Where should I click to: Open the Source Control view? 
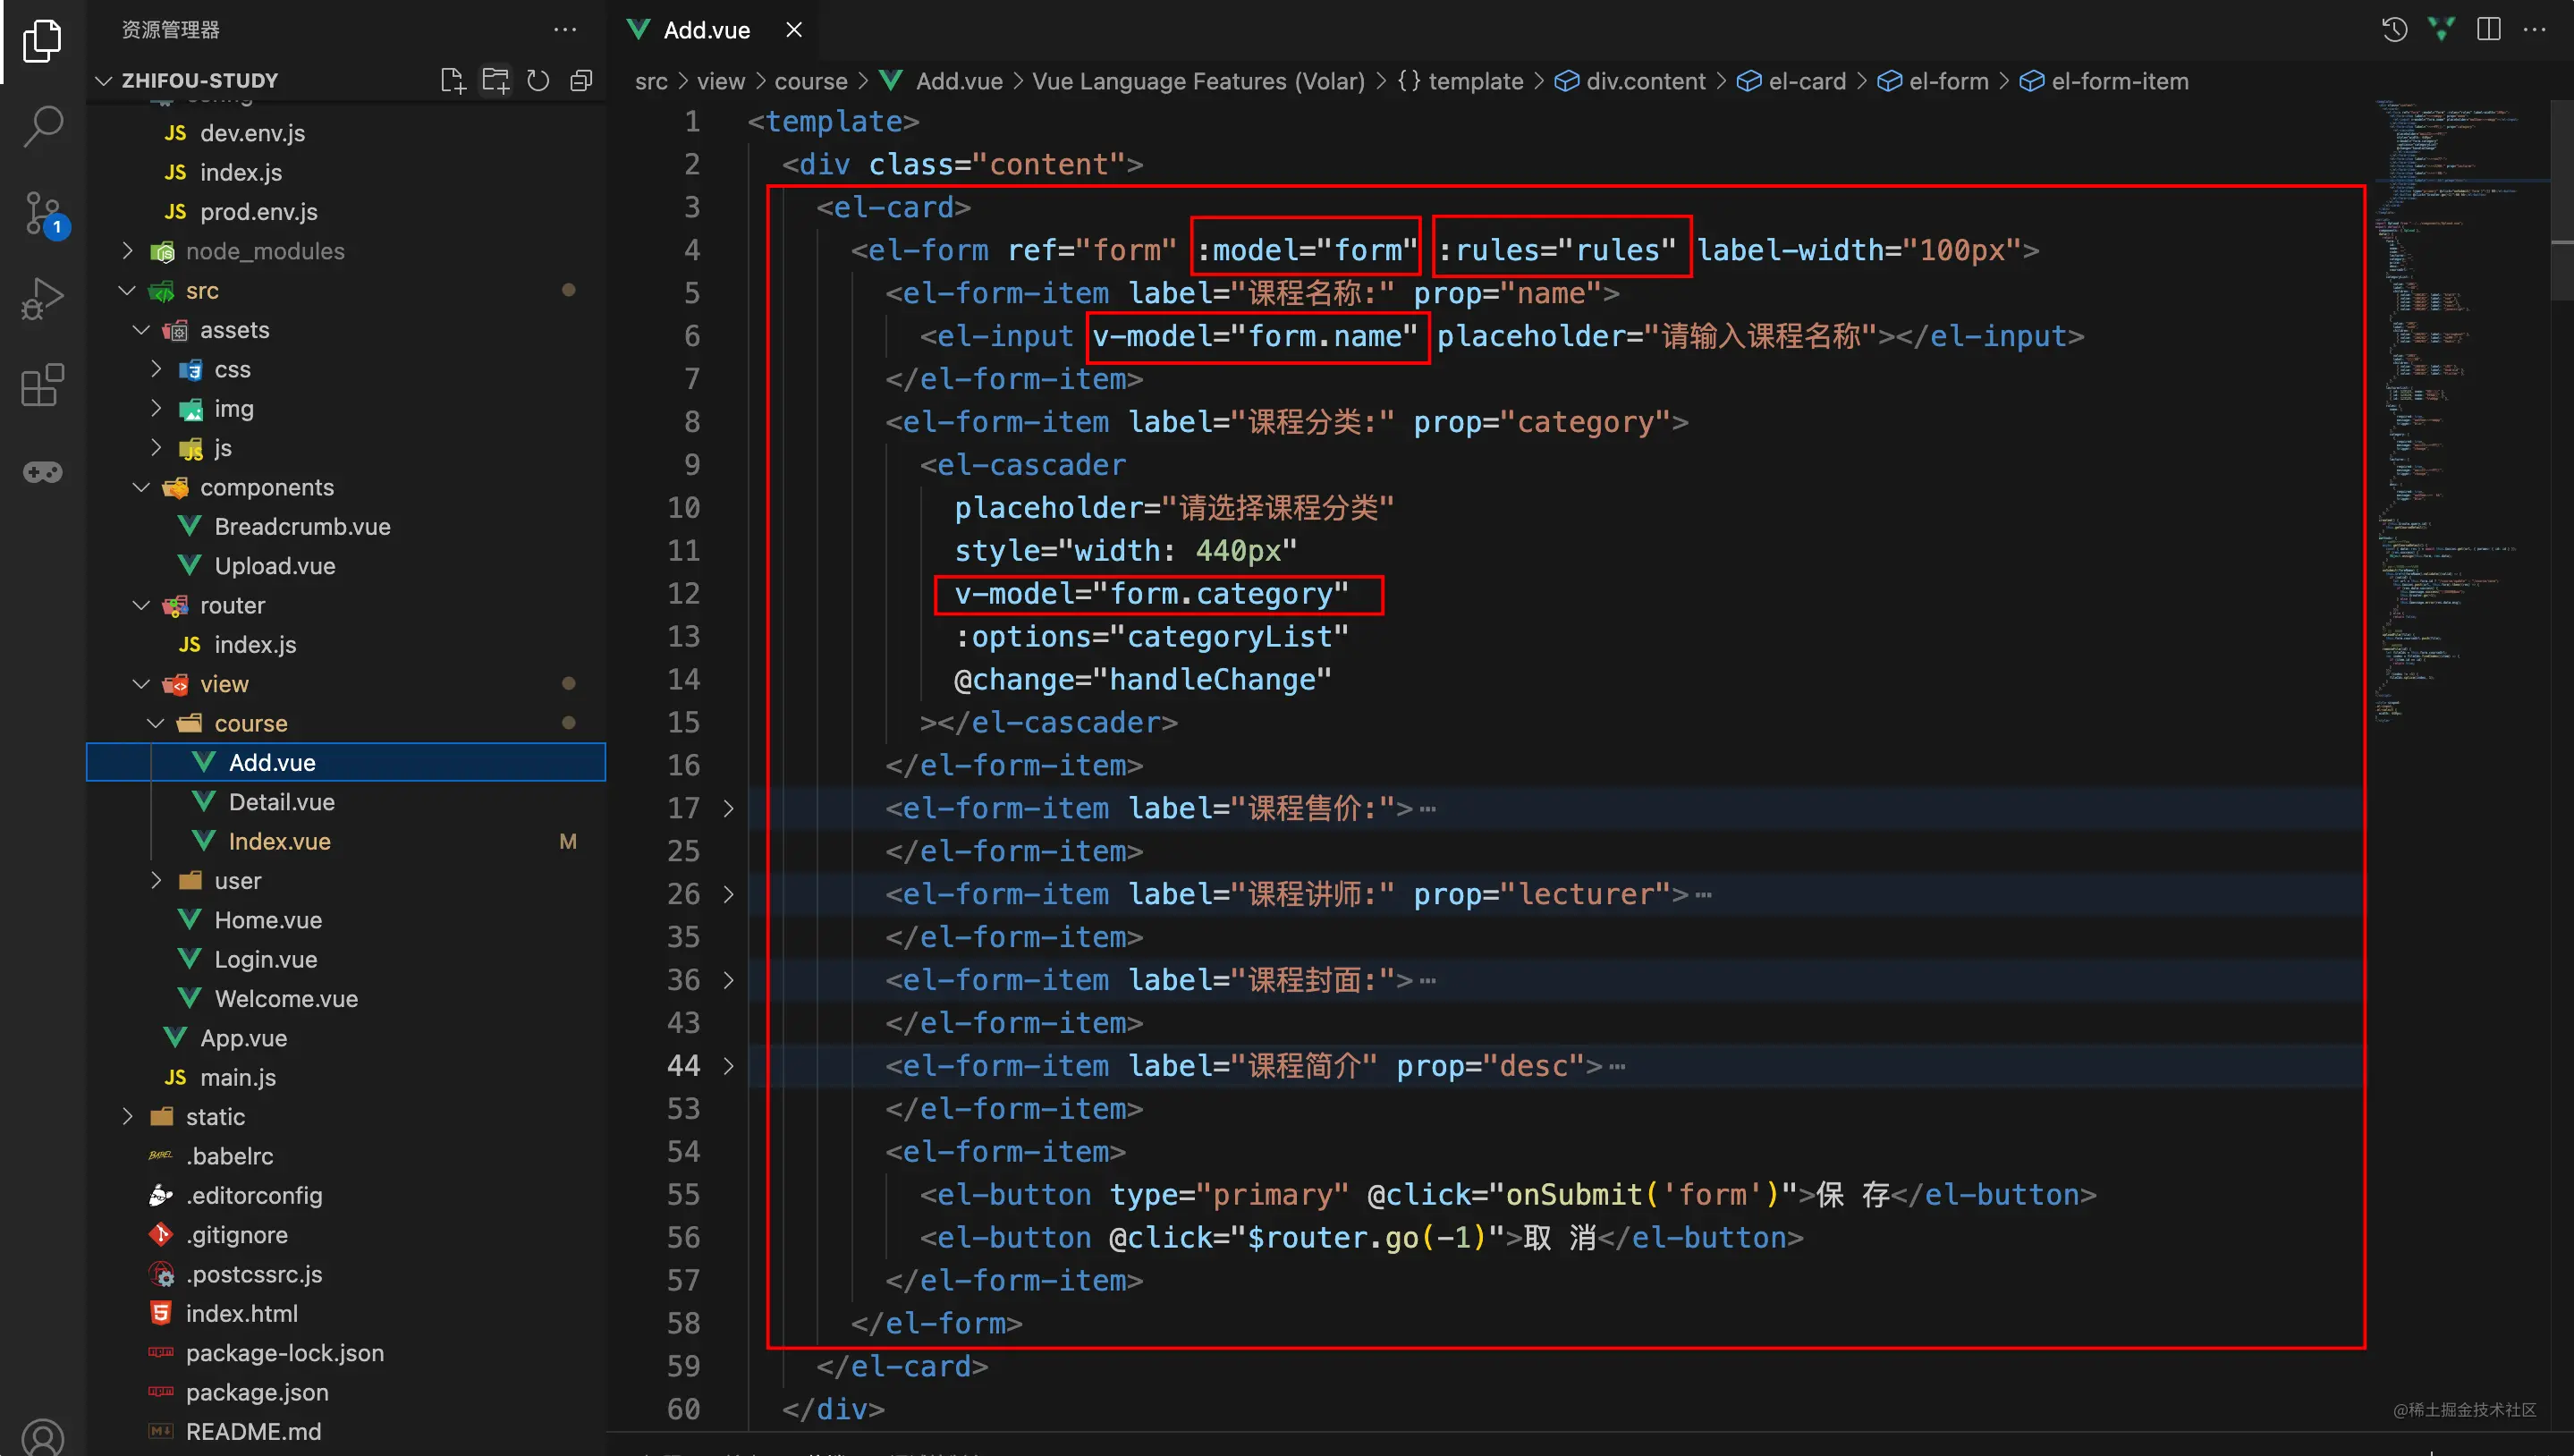(x=42, y=212)
